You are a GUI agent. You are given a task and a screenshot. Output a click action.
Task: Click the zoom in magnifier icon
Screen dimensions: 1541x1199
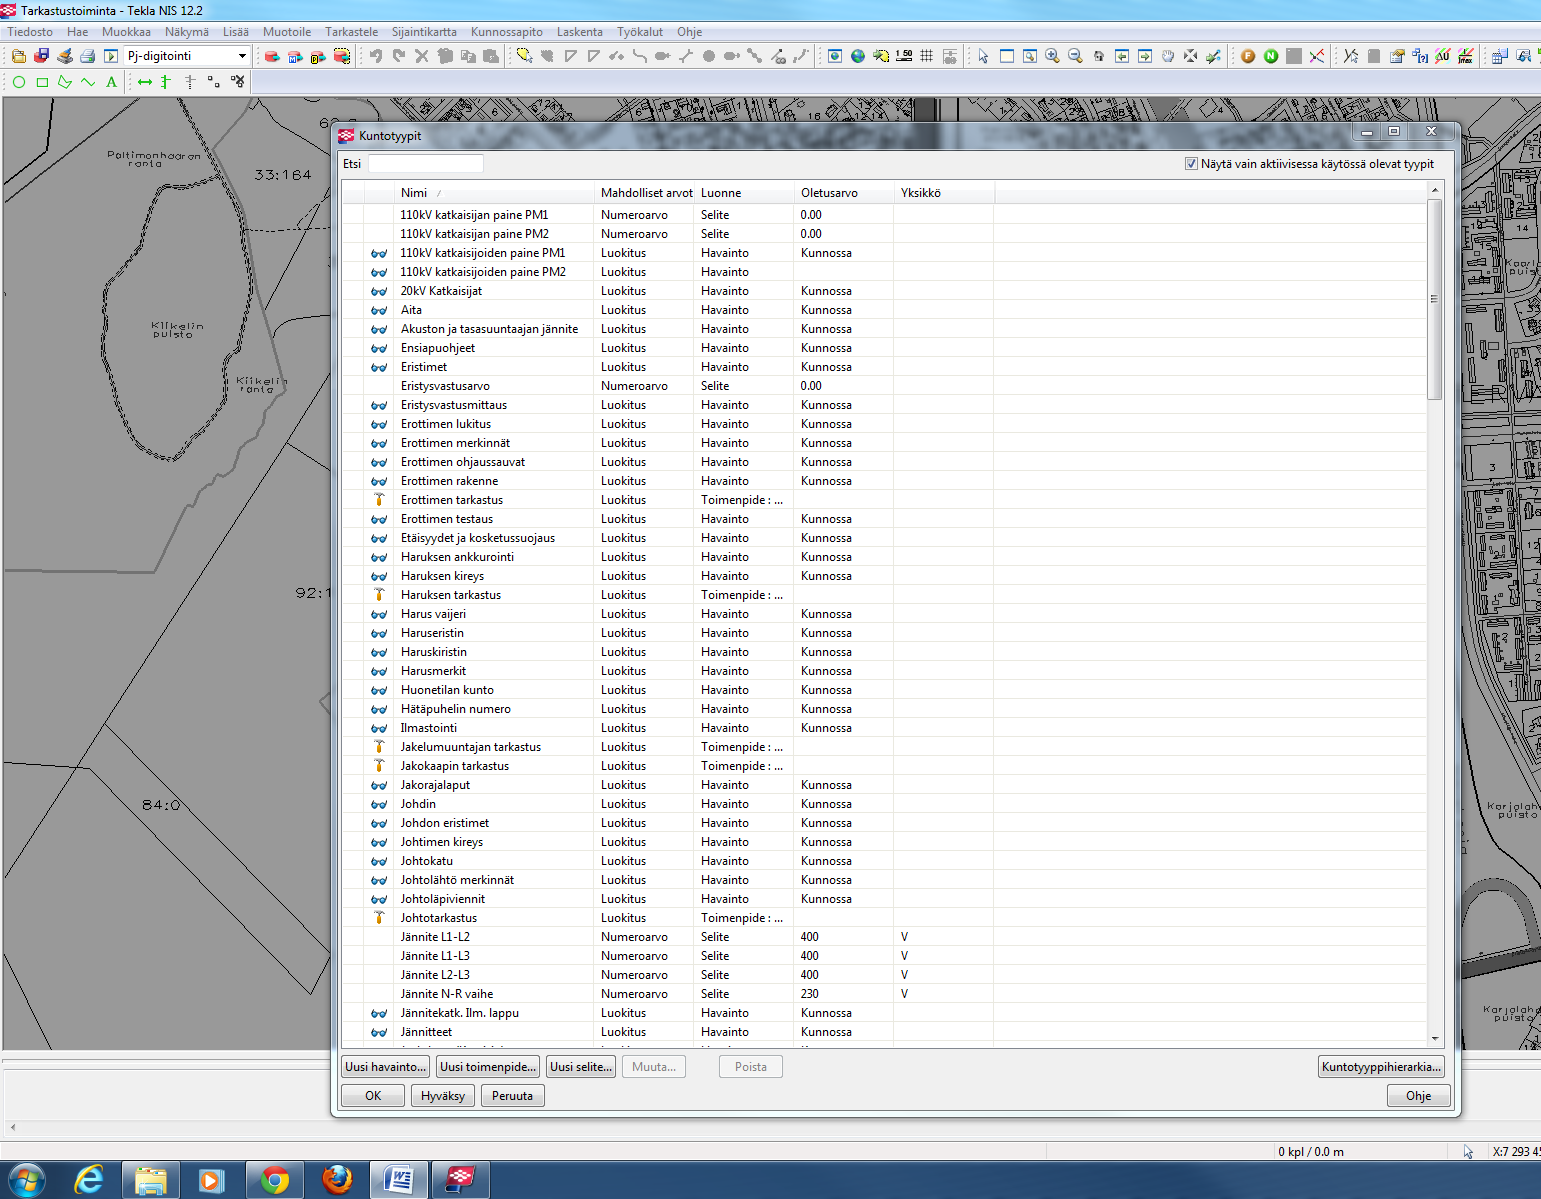click(1052, 56)
